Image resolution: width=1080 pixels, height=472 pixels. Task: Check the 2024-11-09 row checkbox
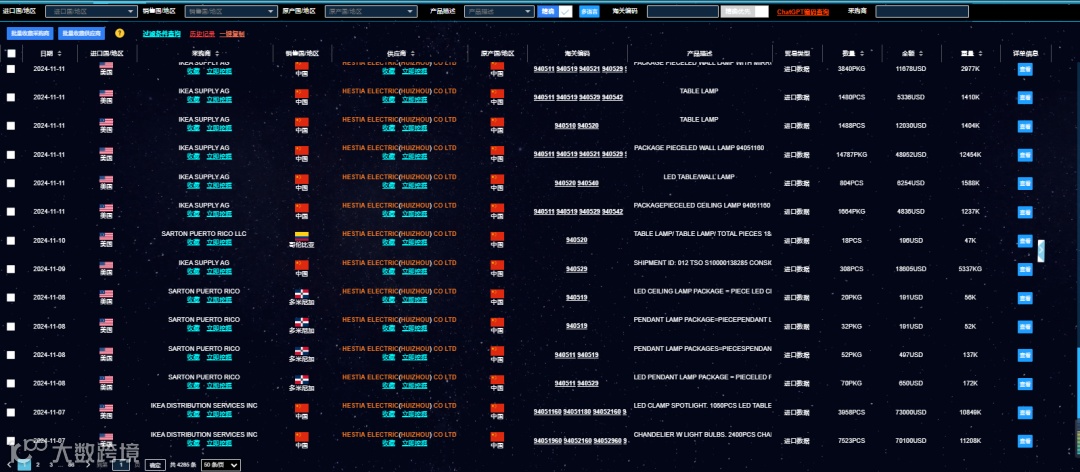click(11, 269)
